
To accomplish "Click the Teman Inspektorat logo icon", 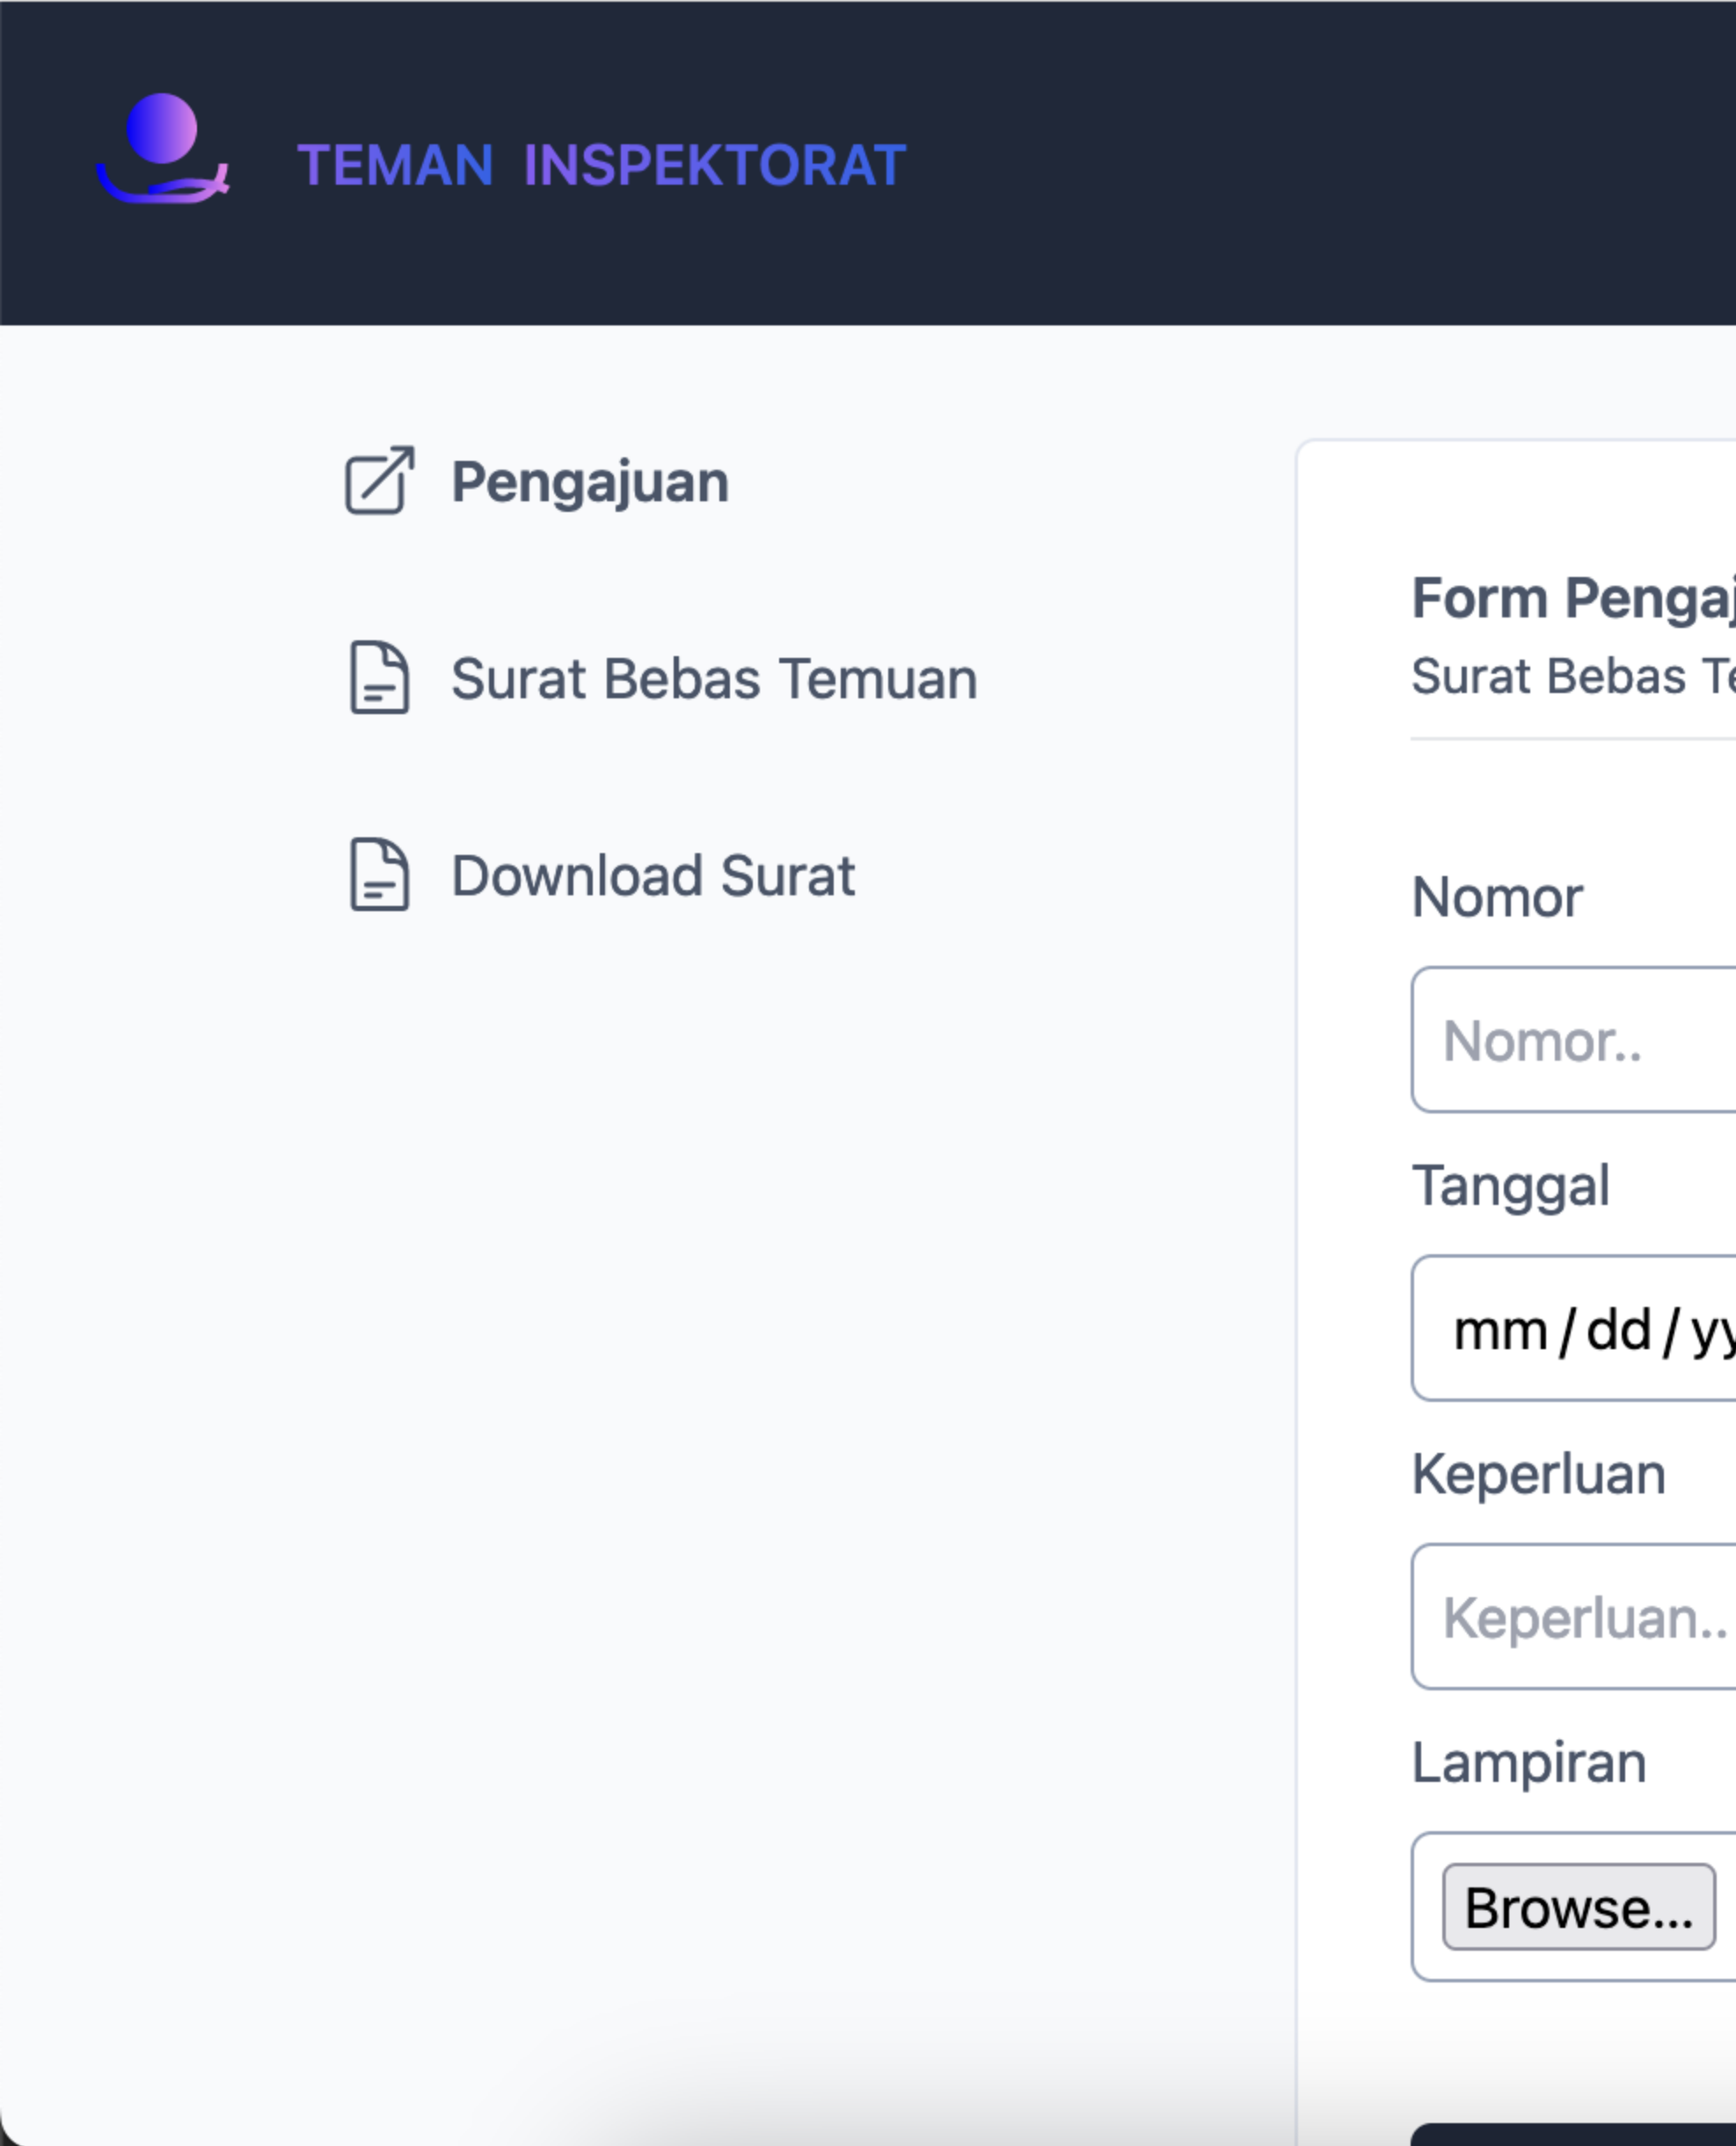I will [x=163, y=149].
